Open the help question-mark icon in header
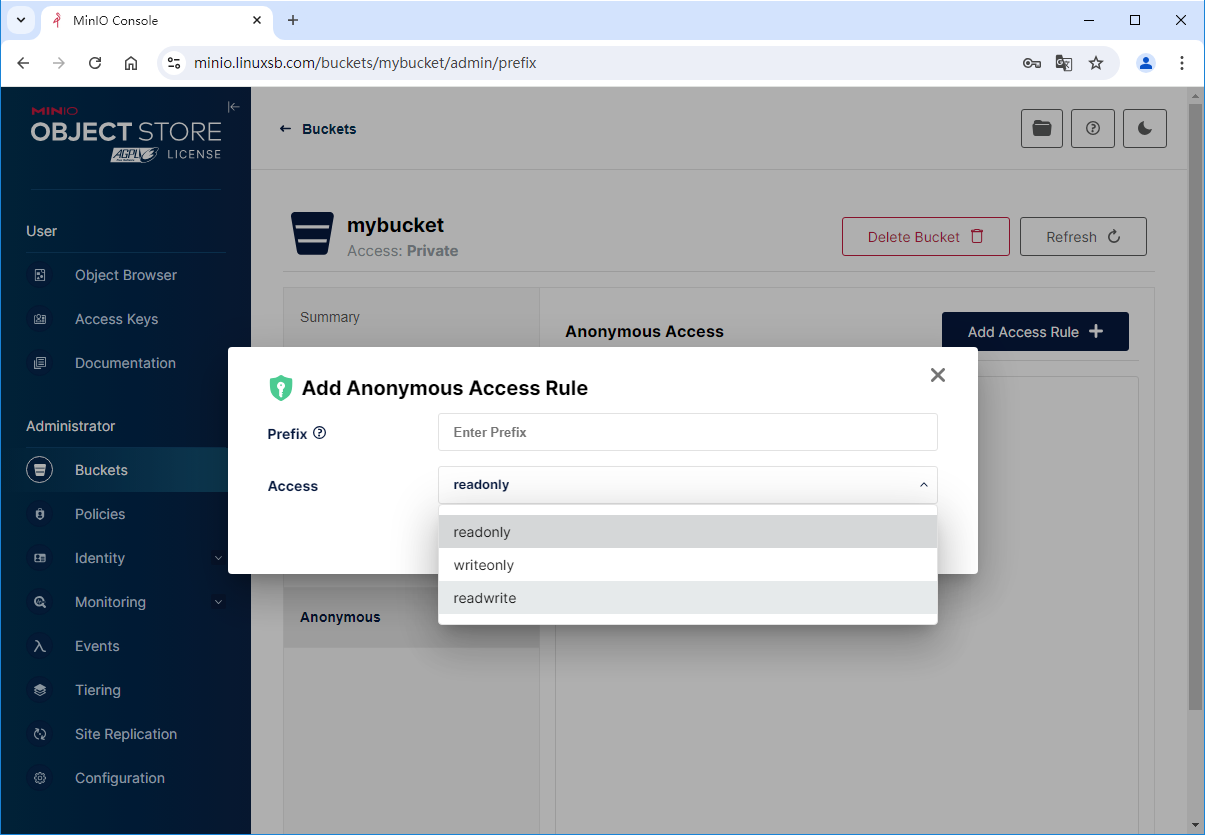Screen dimensions: 1205x835 point(1093,128)
